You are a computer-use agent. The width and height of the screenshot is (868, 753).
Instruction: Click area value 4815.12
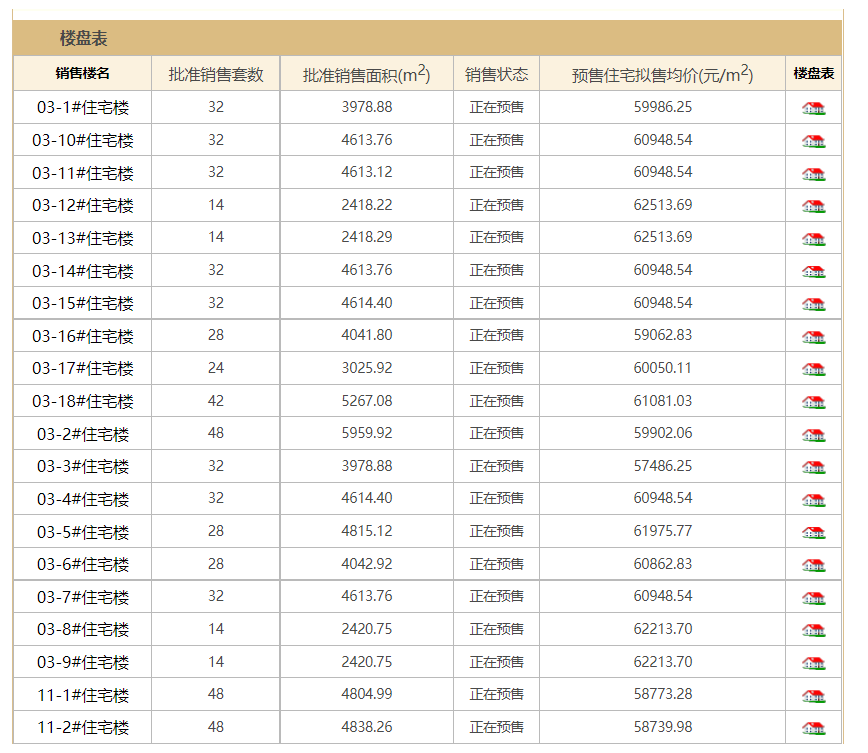click(x=366, y=531)
